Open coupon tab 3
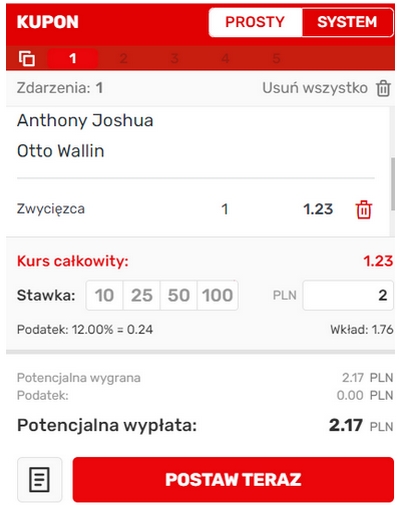 tap(175, 59)
